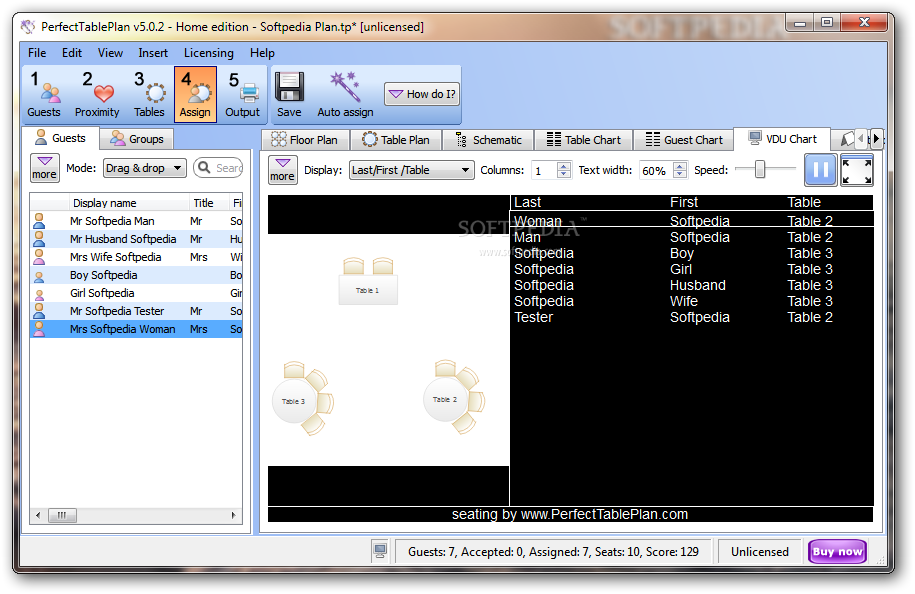
Task: Decrease the Columns value
Action: click(563, 174)
